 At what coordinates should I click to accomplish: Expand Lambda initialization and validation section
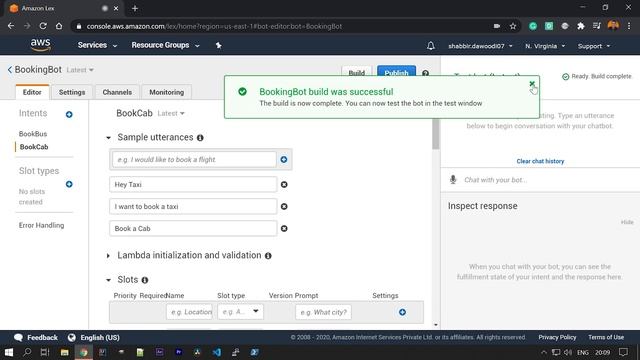108,256
